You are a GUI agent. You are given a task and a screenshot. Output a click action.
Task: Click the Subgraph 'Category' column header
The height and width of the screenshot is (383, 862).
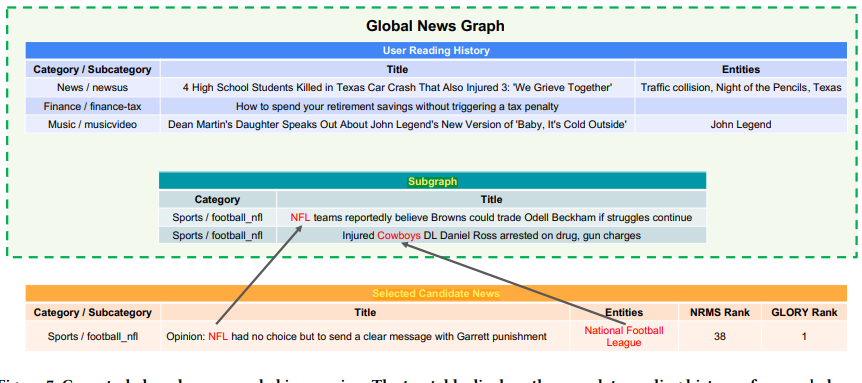(217, 199)
